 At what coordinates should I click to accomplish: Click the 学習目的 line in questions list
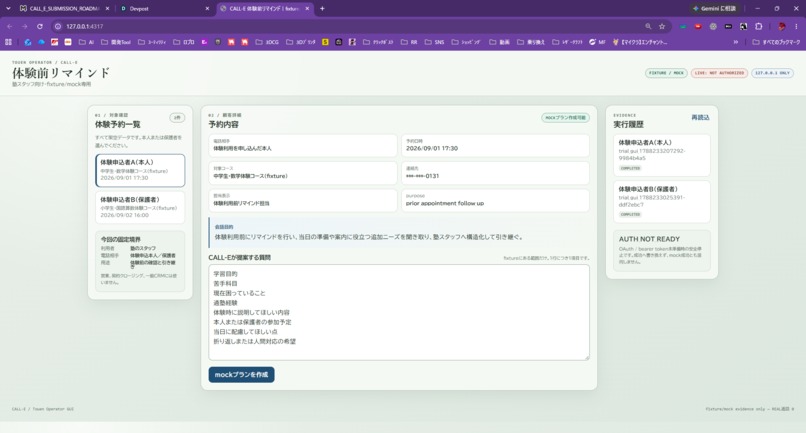tap(225, 274)
